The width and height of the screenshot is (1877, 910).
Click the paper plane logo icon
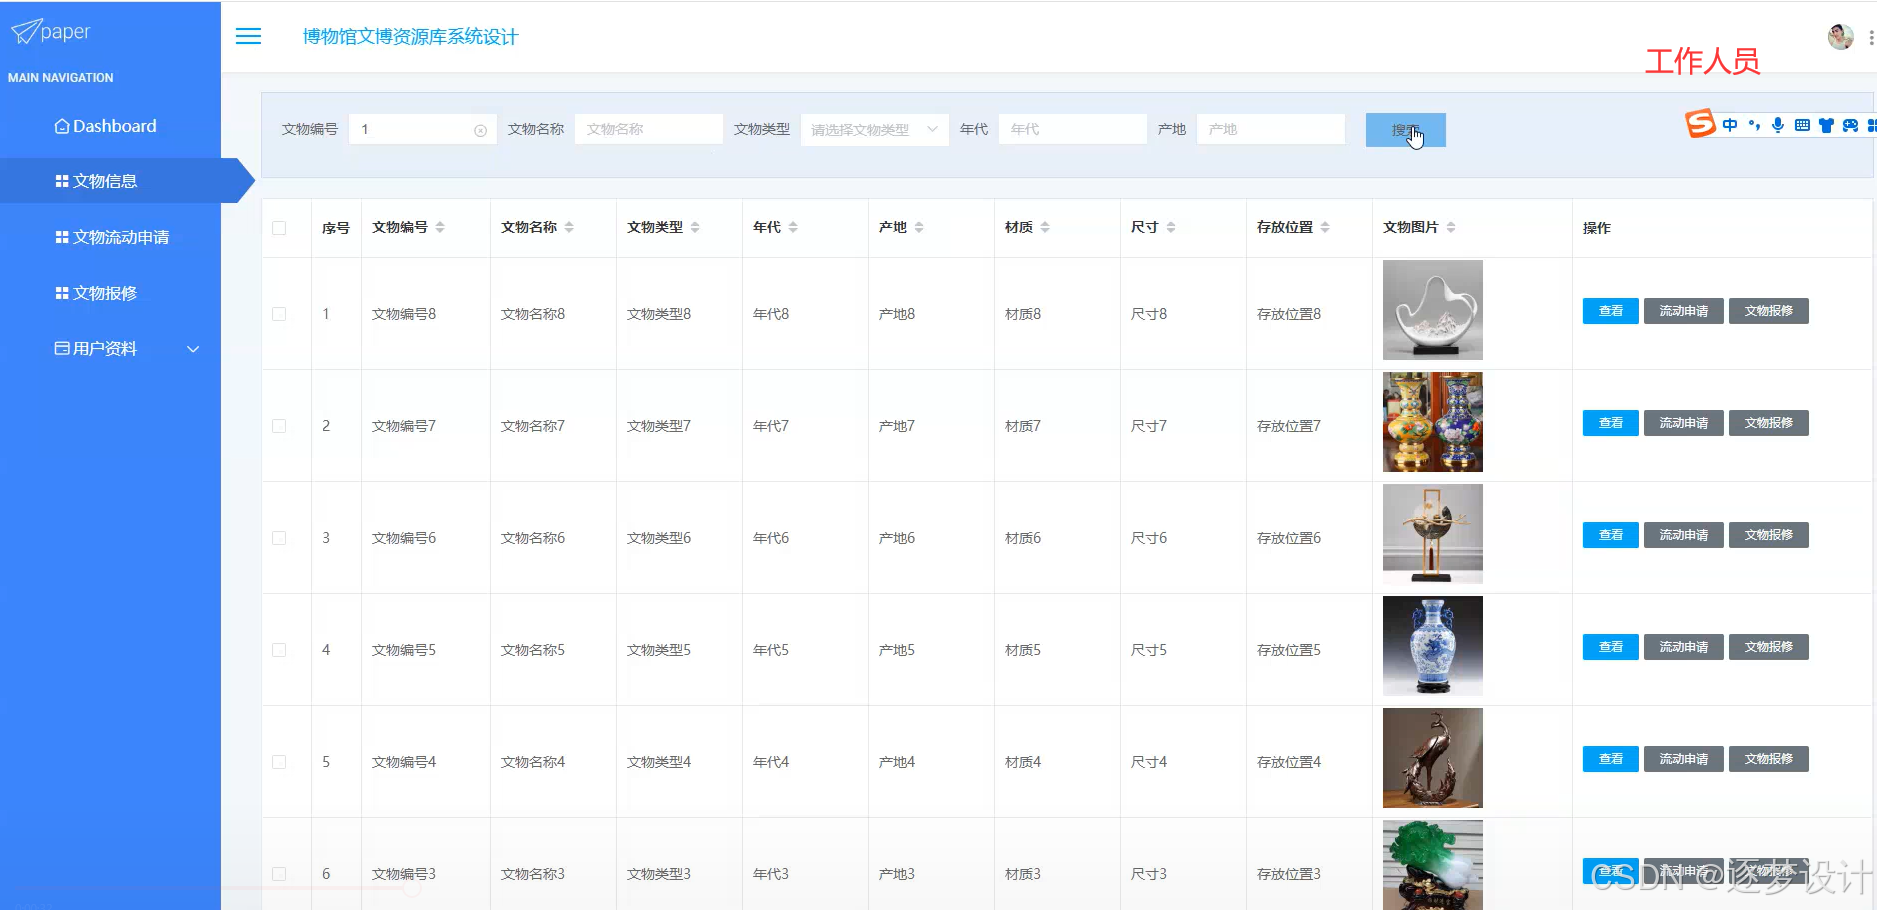tap(26, 32)
